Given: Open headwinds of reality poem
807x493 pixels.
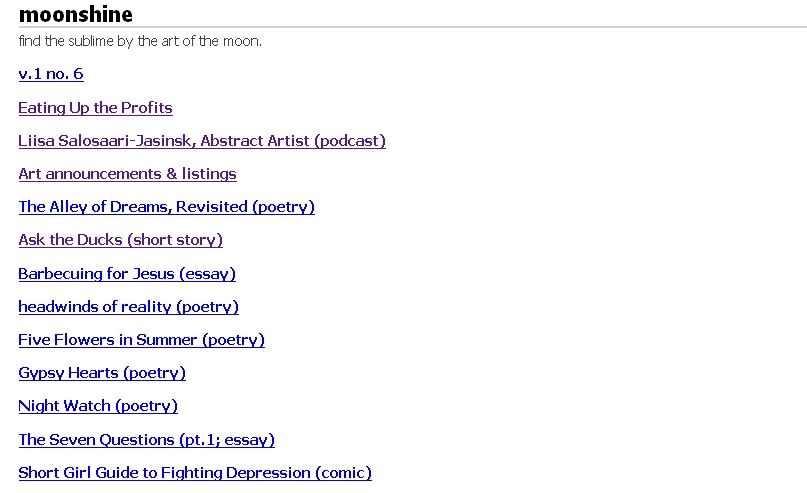Looking at the screenshot, I should pyautogui.click(x=128, y=307).
